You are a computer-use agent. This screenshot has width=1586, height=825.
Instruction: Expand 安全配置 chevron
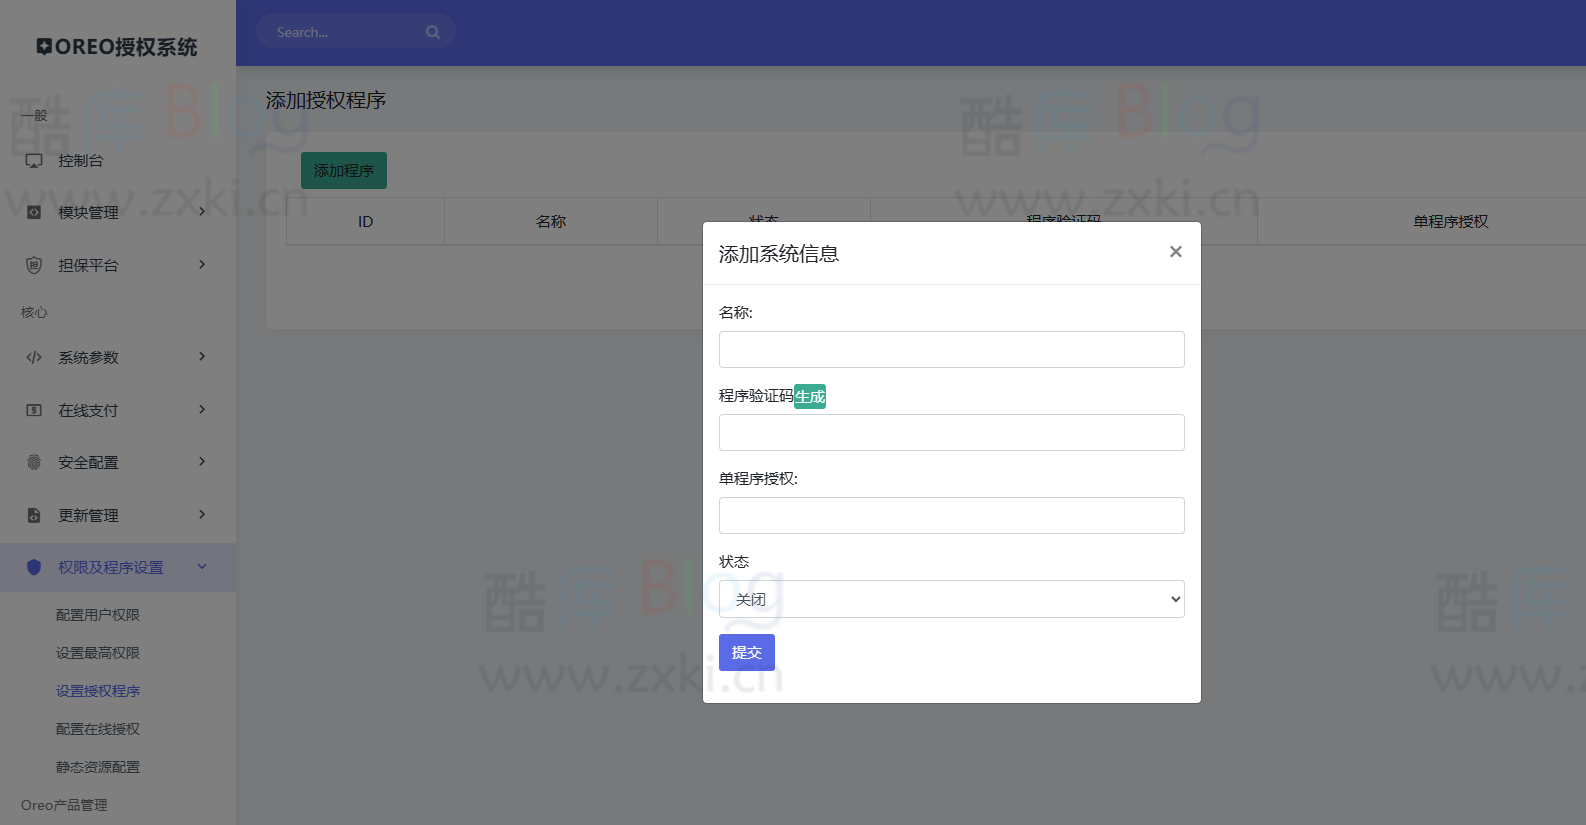[x=202, y=461]
